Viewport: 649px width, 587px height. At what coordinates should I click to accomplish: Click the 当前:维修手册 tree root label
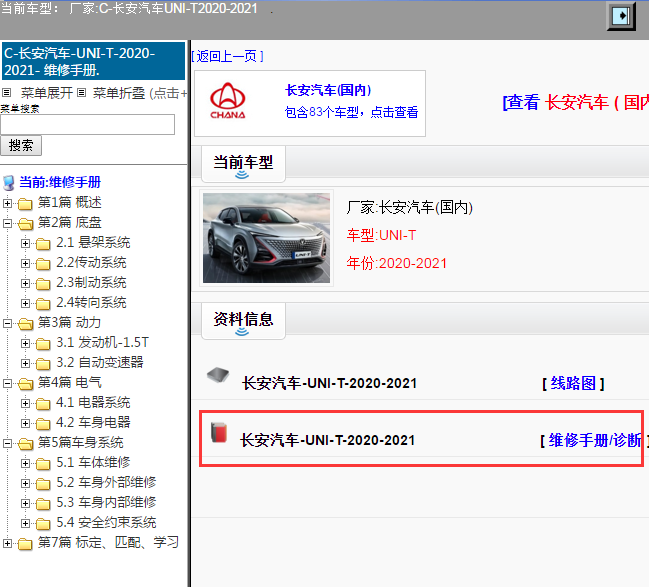(60, 182)
